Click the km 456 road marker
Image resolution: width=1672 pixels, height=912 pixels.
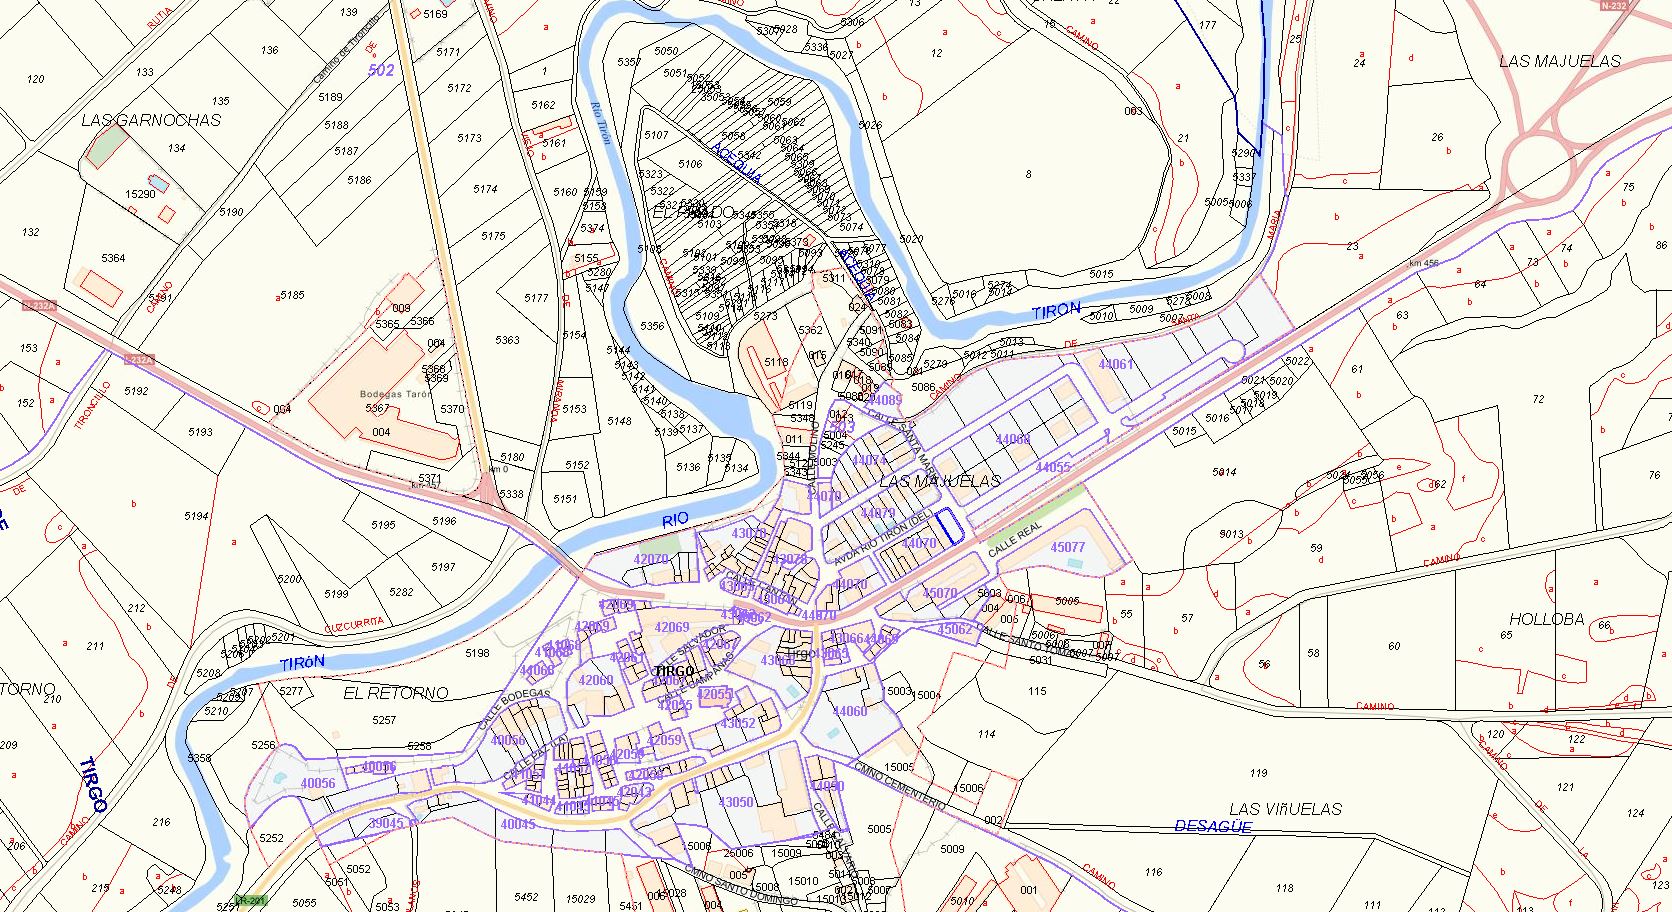click(x=1422, y=263)
